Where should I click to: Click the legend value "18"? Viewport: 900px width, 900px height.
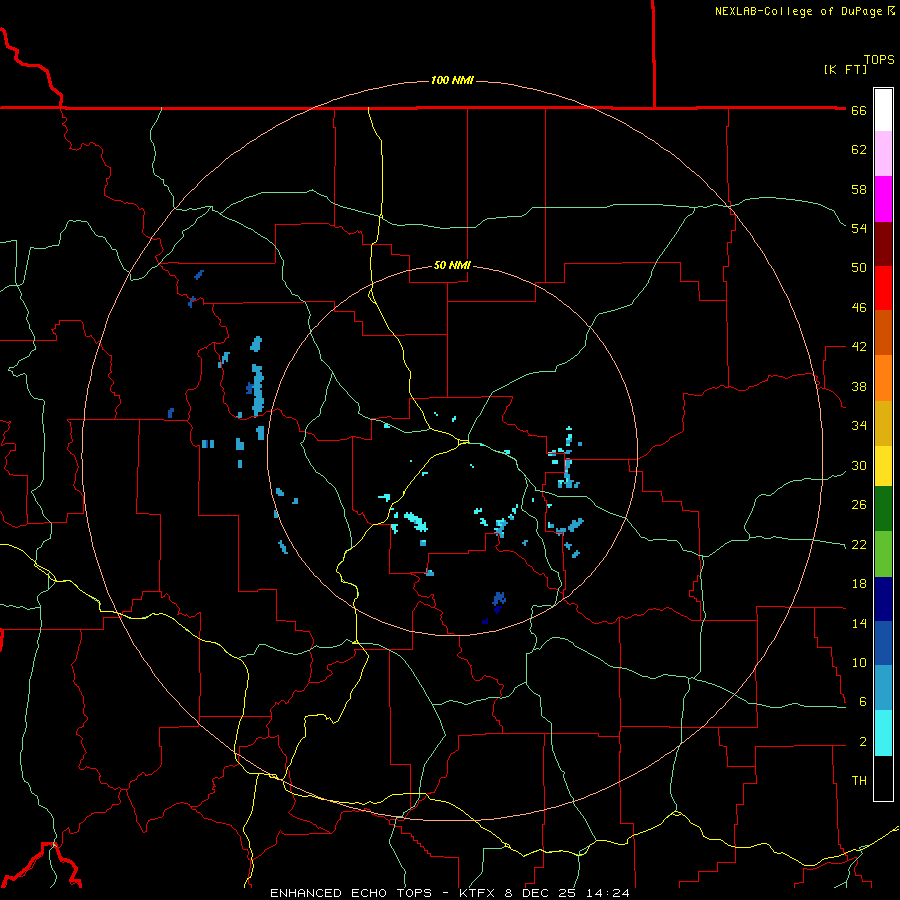coord(859,584)
